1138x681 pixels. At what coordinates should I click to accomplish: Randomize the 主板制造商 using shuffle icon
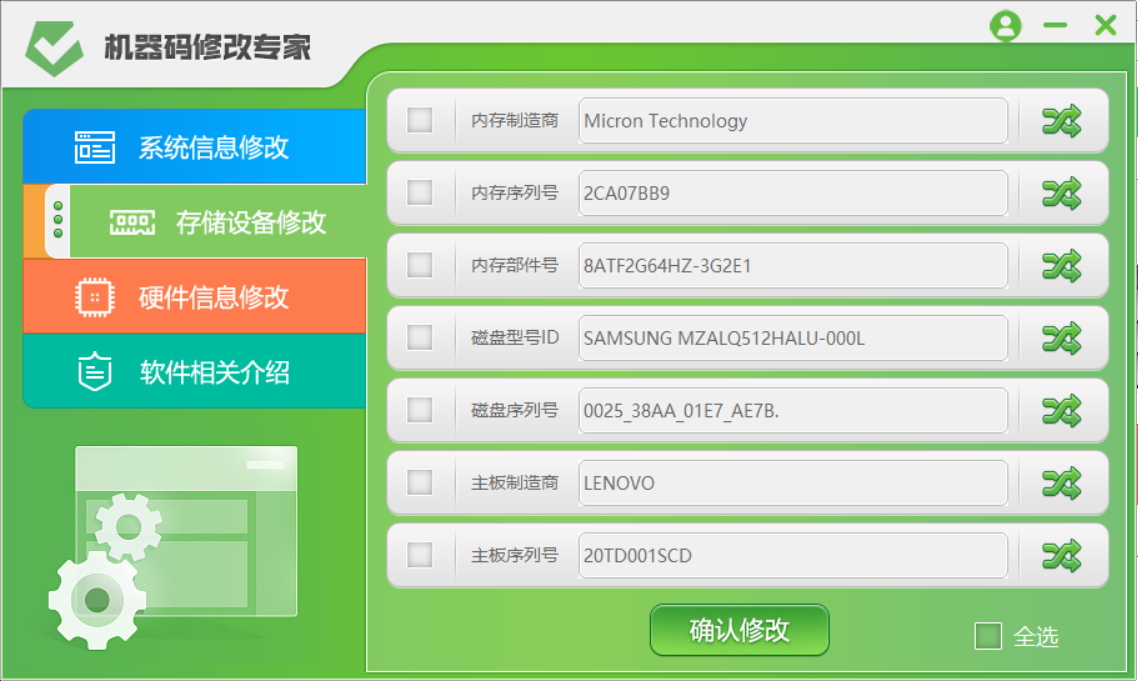click(x=1063, y=483)
